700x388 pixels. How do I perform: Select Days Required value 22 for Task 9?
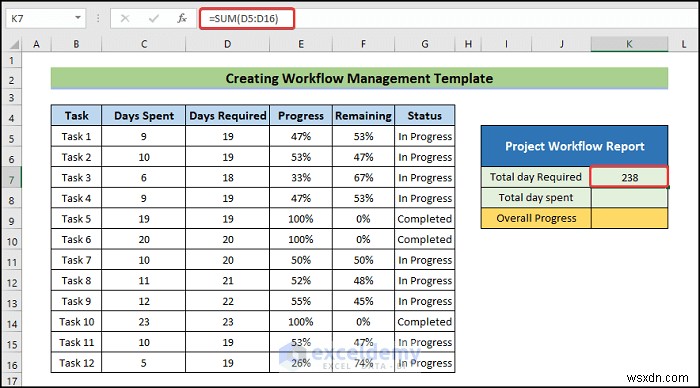click(228, 301)
